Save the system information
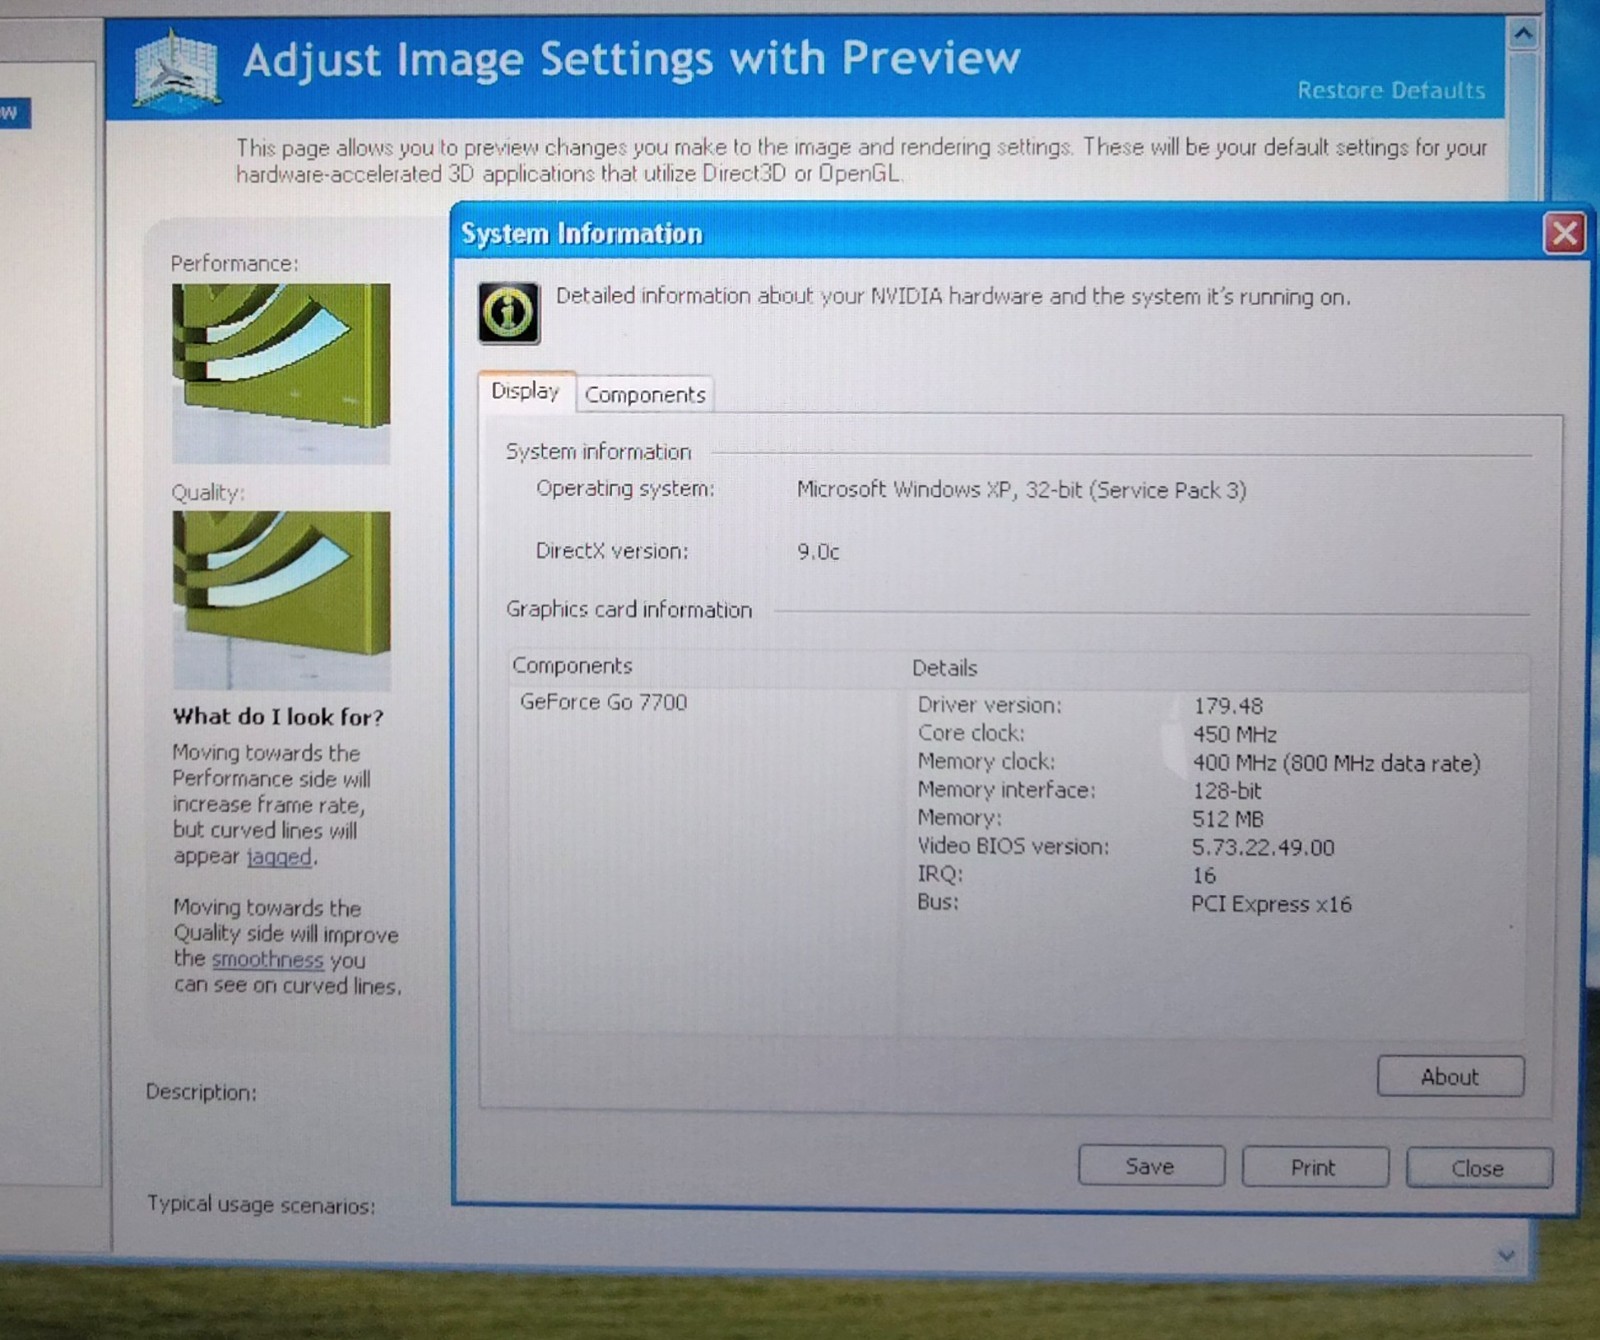 click(1150, 1166)
